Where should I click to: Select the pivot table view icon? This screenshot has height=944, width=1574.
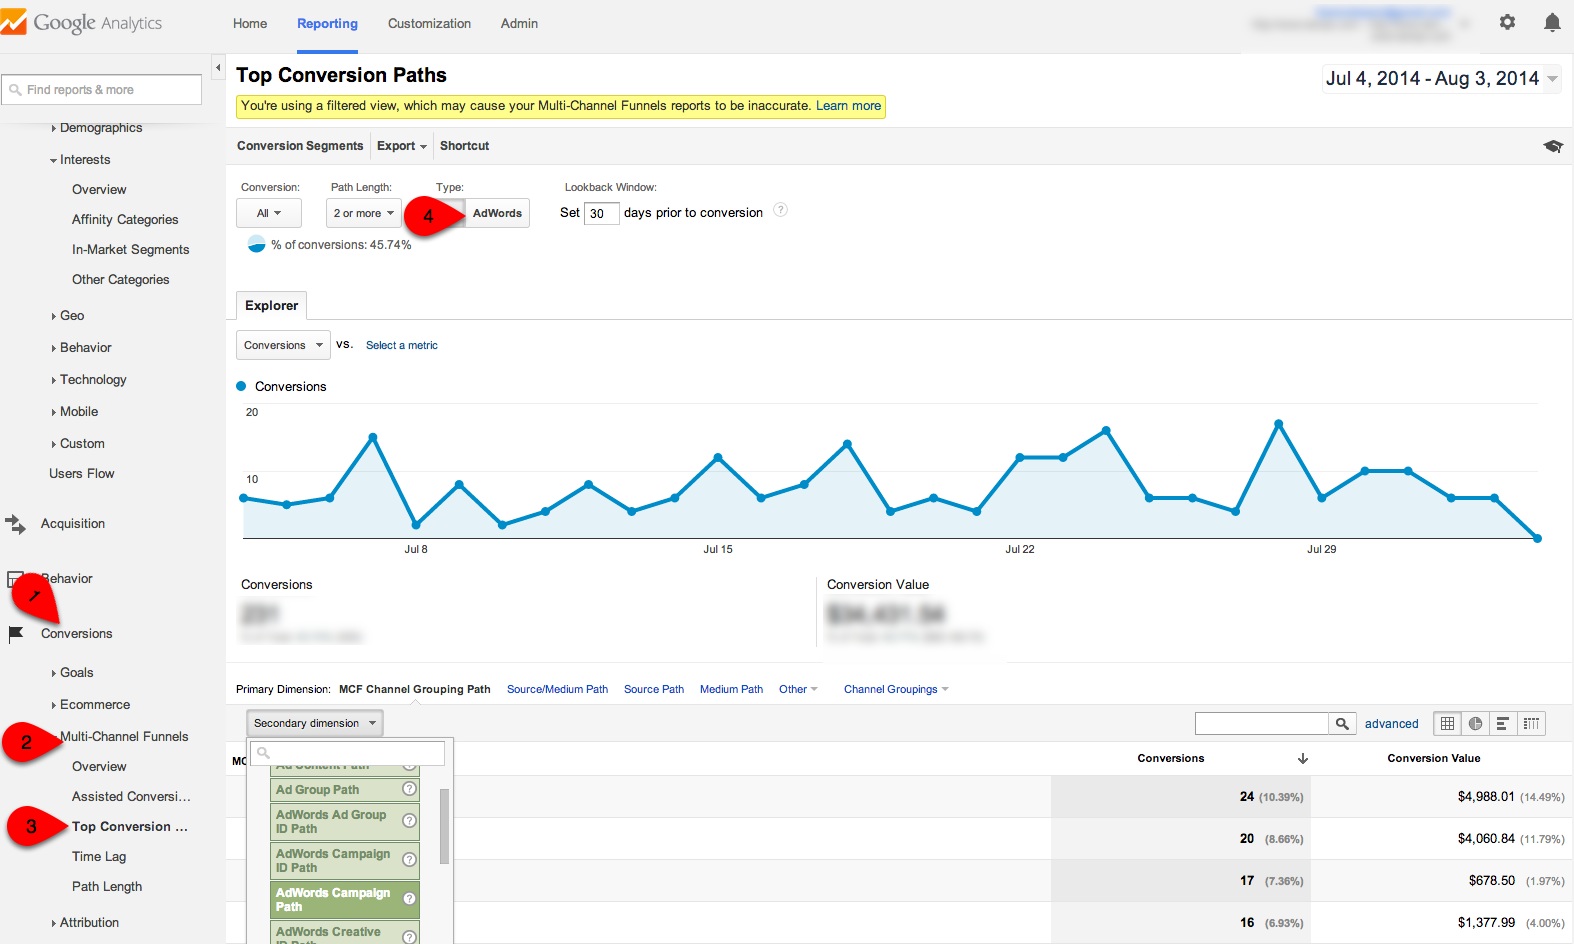[x=1531, y=724]
